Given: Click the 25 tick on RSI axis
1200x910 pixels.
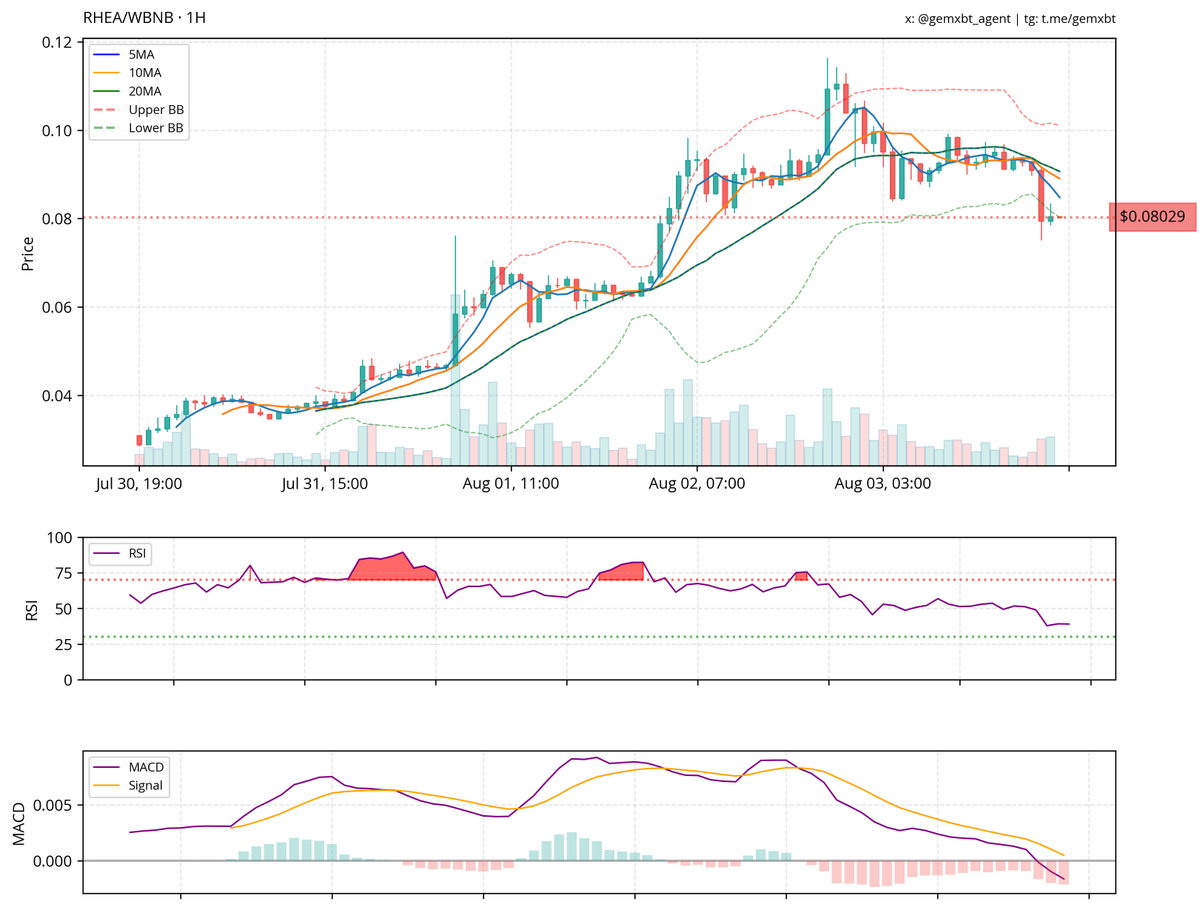Looking at the screenshot, I should point(63,644).
